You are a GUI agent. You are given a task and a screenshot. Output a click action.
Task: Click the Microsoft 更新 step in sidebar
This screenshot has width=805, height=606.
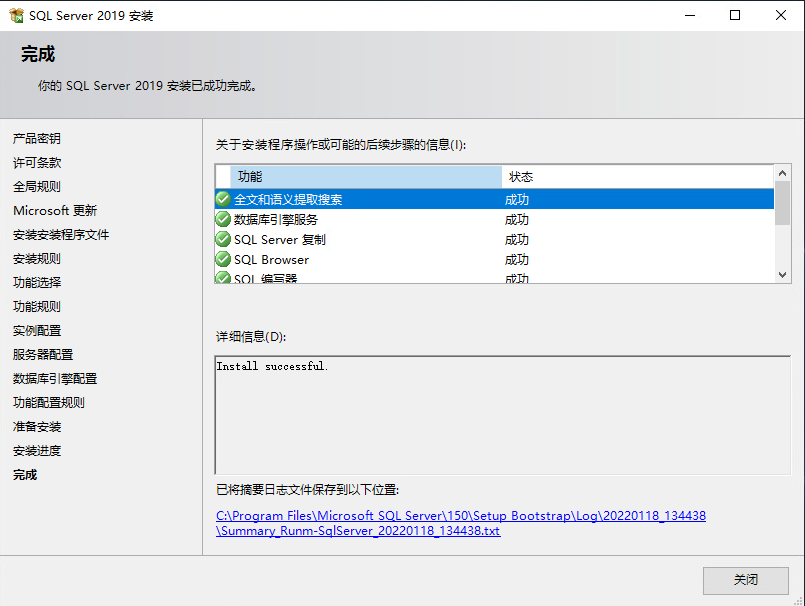55,211
